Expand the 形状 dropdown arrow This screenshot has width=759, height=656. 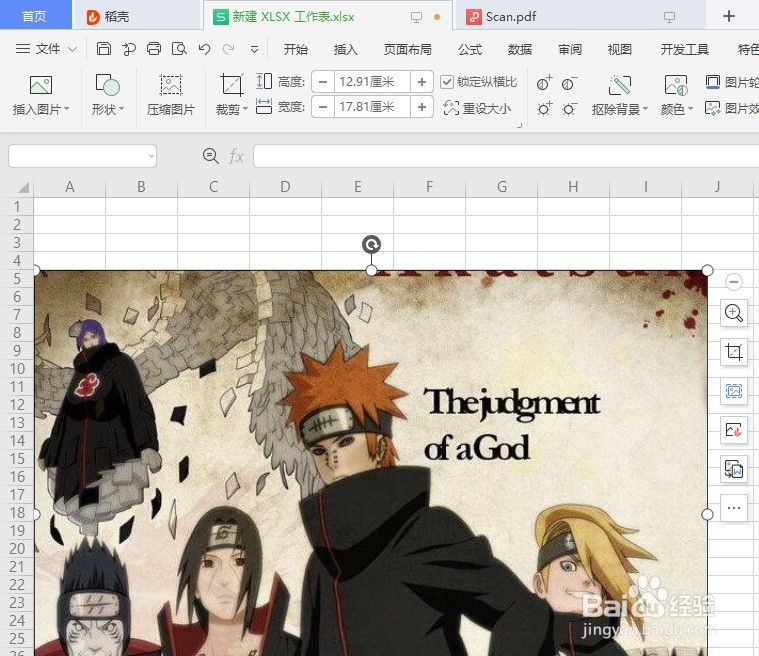(x=121, y=109)
